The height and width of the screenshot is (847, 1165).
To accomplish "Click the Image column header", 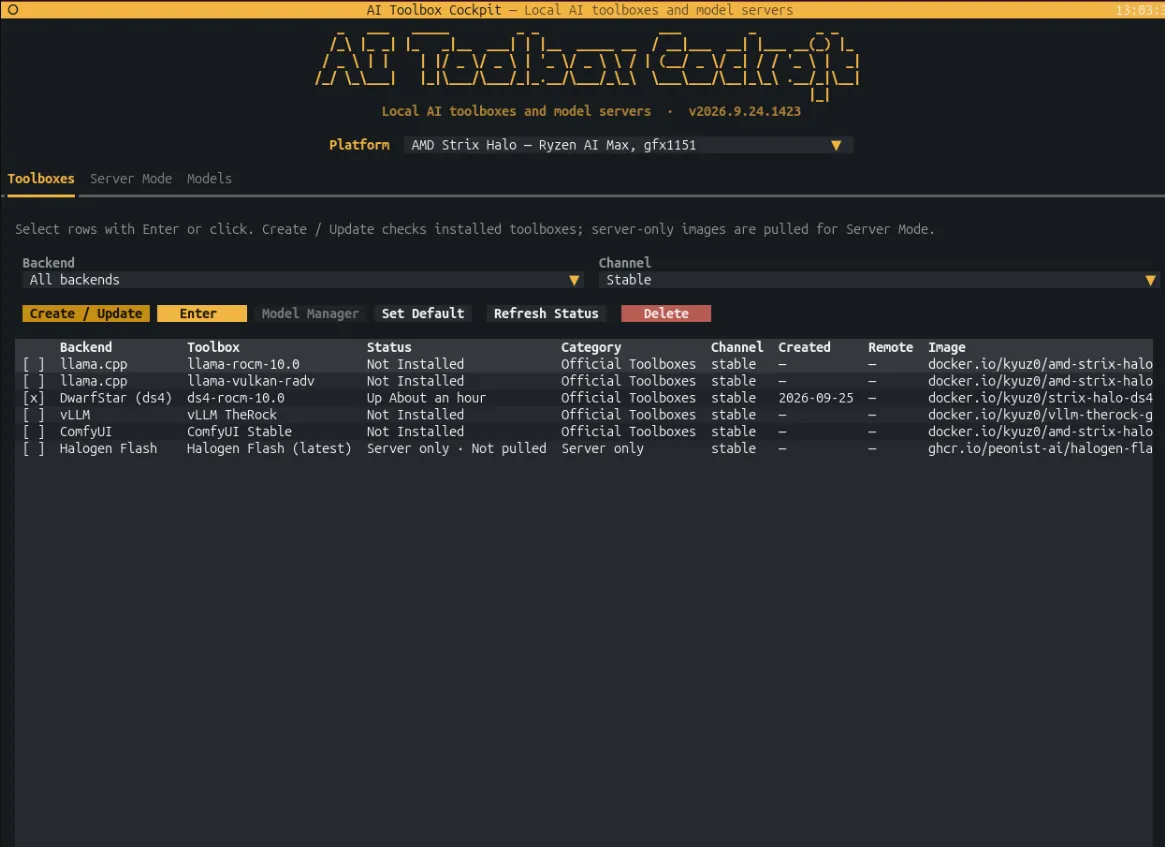I will tap(947, 347).
